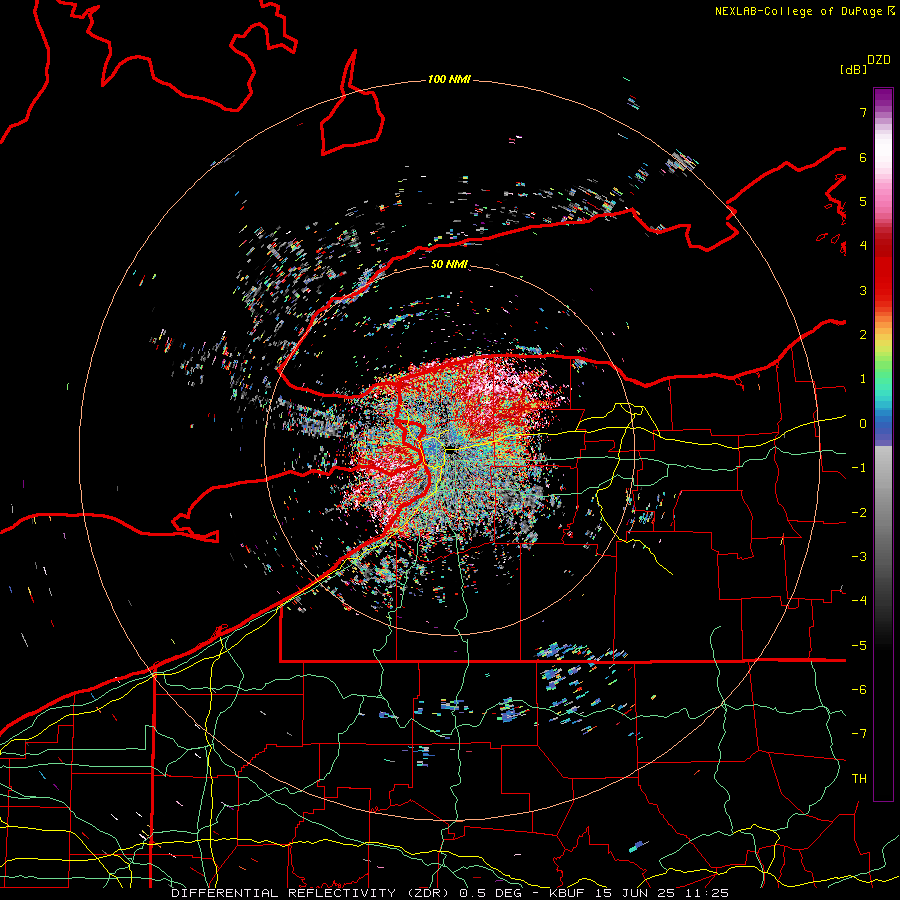Click the '50 NMI' range ring label
Image resolution: width=900 pixels, height=900 pixels.
point(449,264)
